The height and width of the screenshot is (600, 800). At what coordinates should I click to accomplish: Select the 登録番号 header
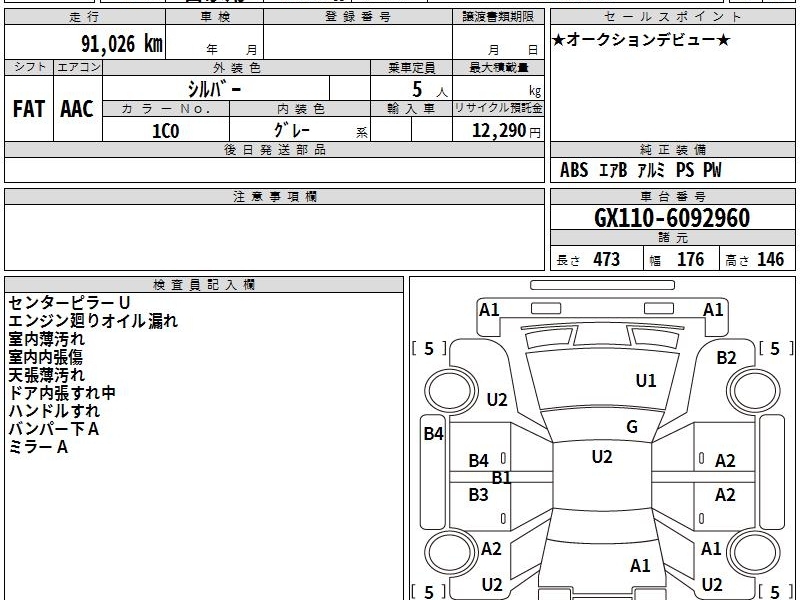pos(358,17)
